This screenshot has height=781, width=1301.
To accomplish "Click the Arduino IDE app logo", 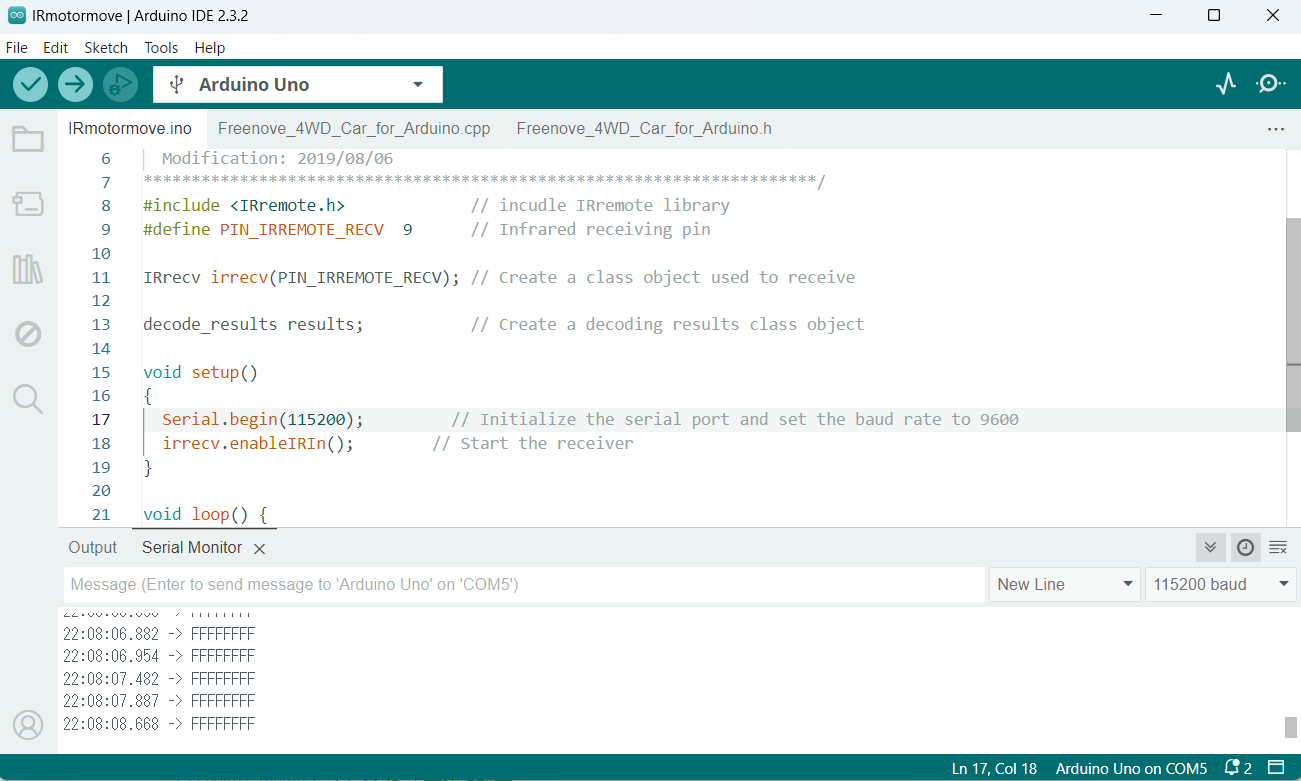I will click(17, 15).
